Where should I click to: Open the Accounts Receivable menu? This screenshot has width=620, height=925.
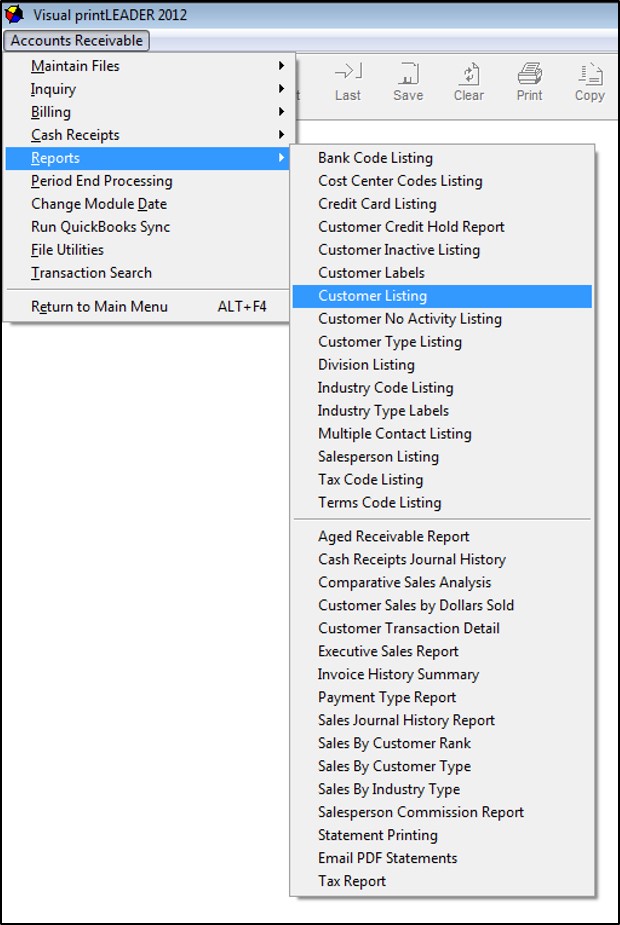pos(77,41)
